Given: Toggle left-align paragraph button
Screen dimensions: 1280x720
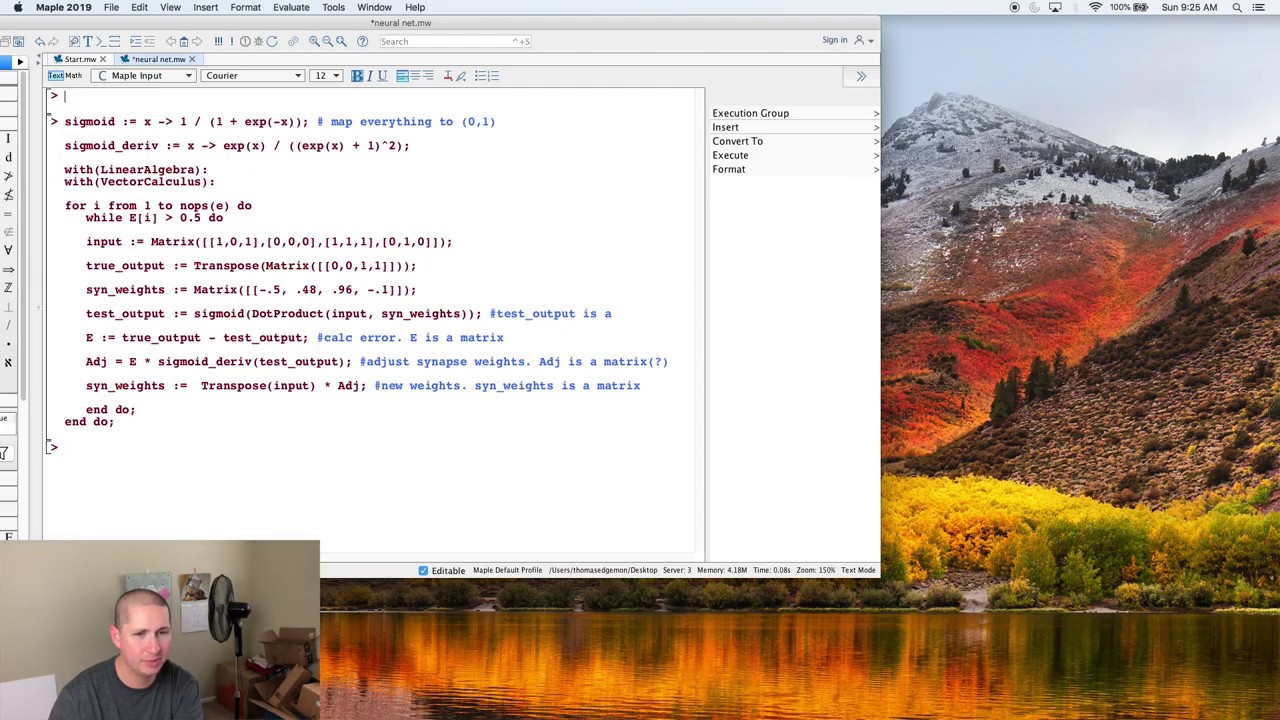Looking at the screenshot, I should coord(402,76).
